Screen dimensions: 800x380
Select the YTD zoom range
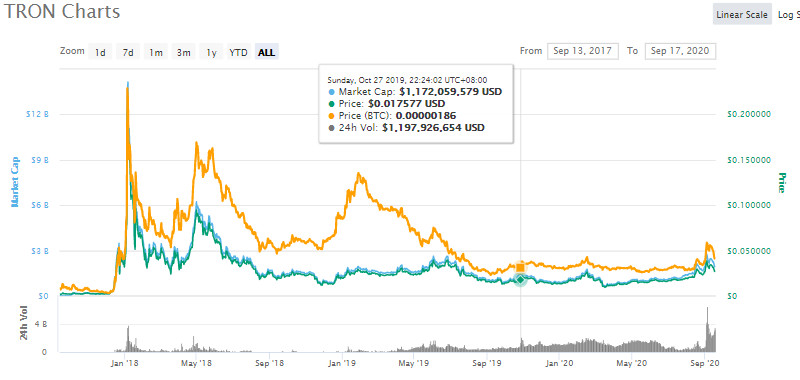pyautogui.click(x=238, y=53)
